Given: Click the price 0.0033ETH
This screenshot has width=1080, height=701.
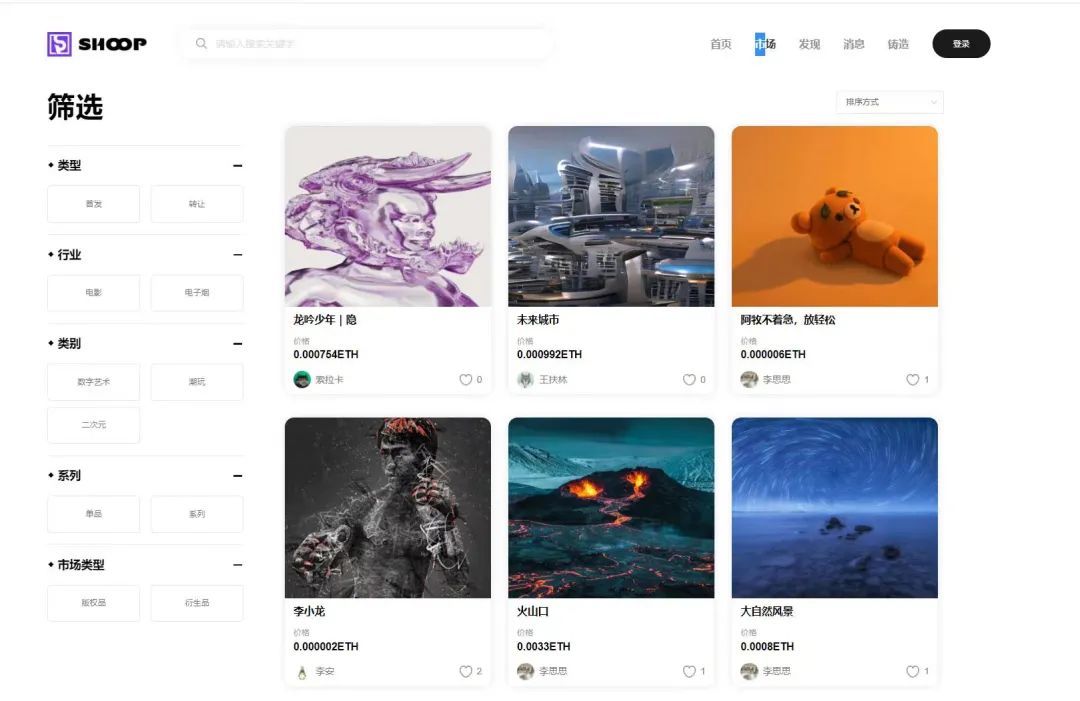Looking at the screenshot, I should (543, 647).
